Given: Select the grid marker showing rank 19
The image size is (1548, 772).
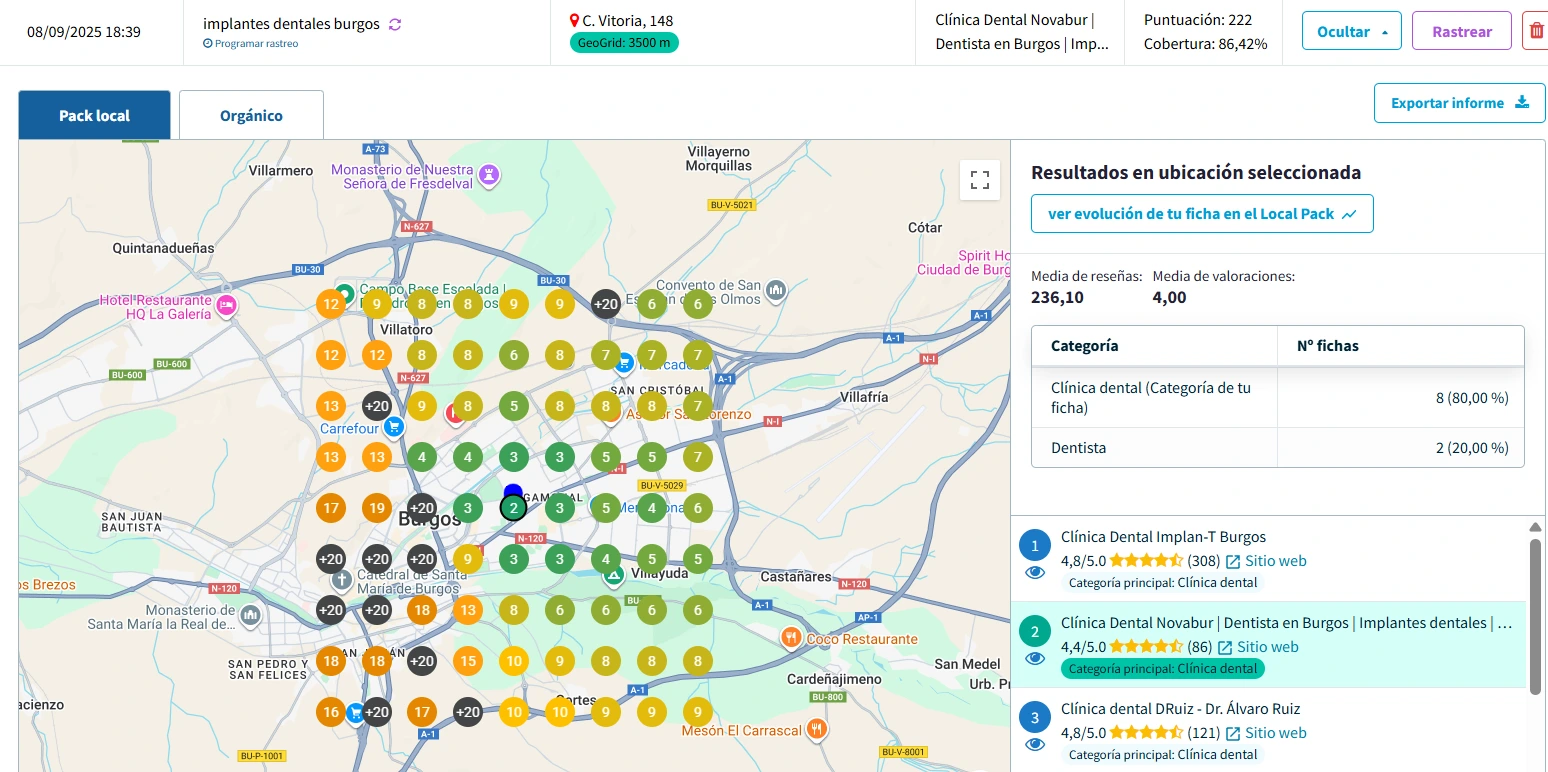Looking at the screenshot, I should [376, 508].
